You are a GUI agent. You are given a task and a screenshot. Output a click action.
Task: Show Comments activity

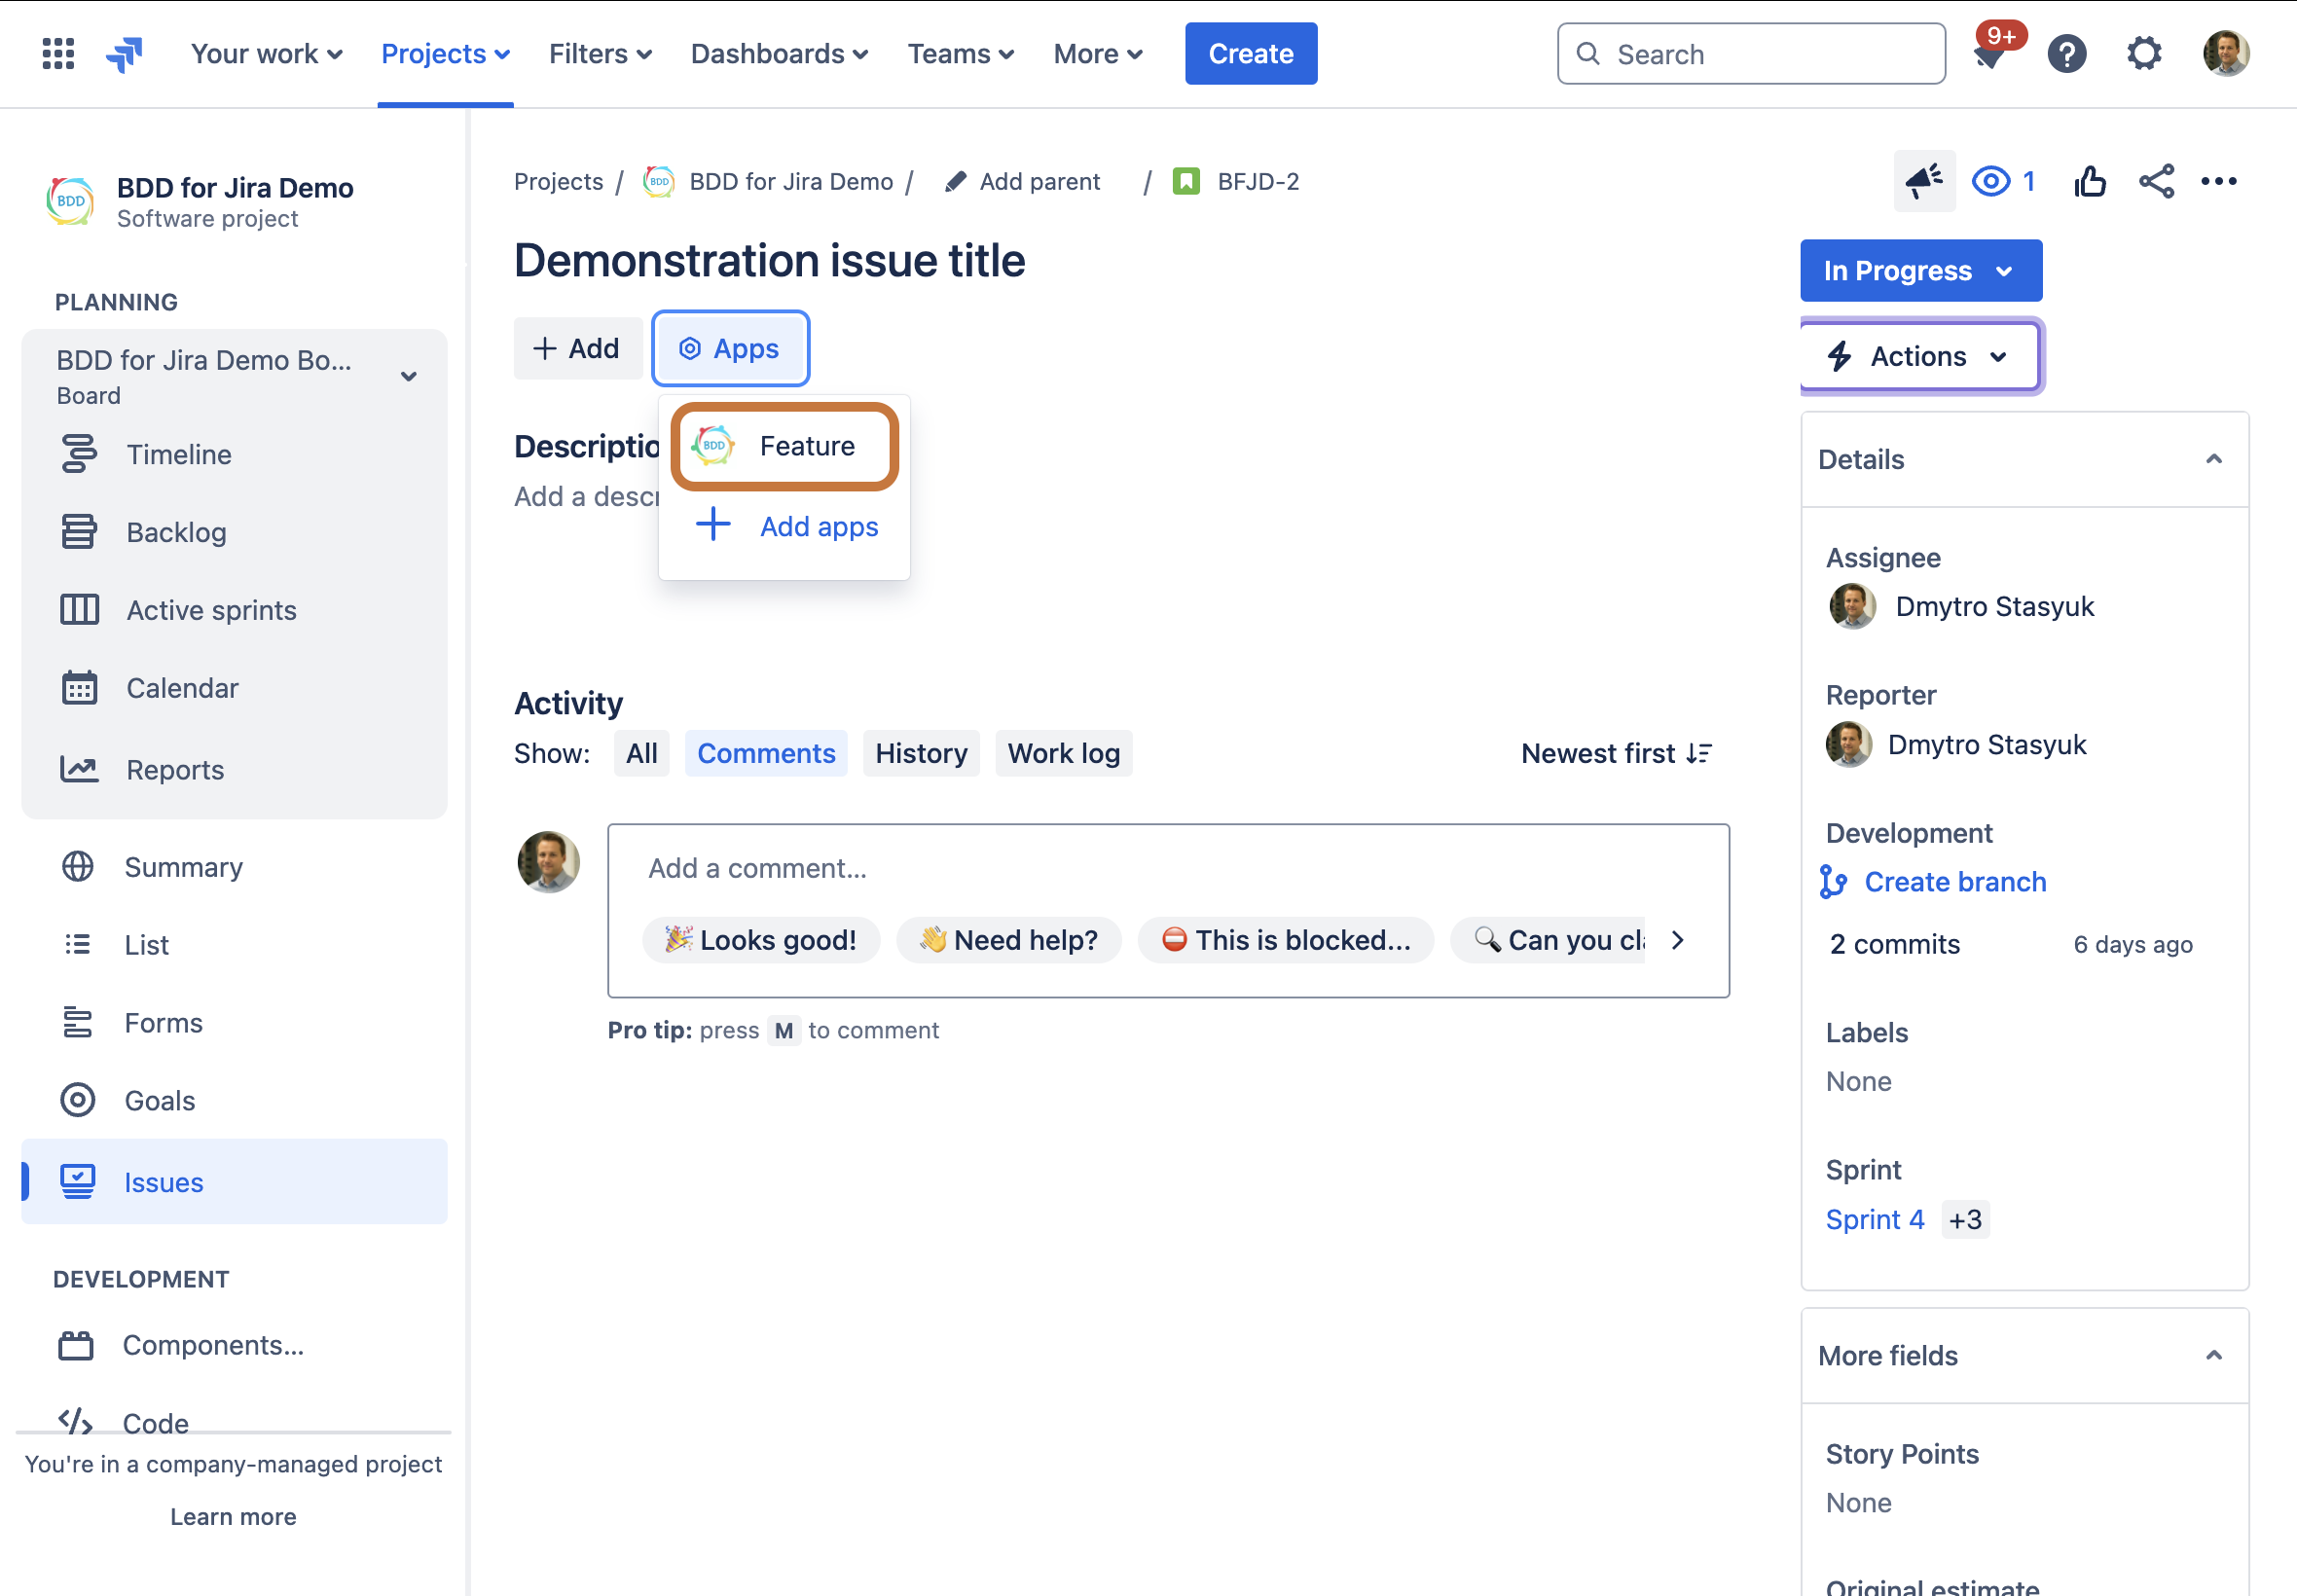(x=766, y=753)
